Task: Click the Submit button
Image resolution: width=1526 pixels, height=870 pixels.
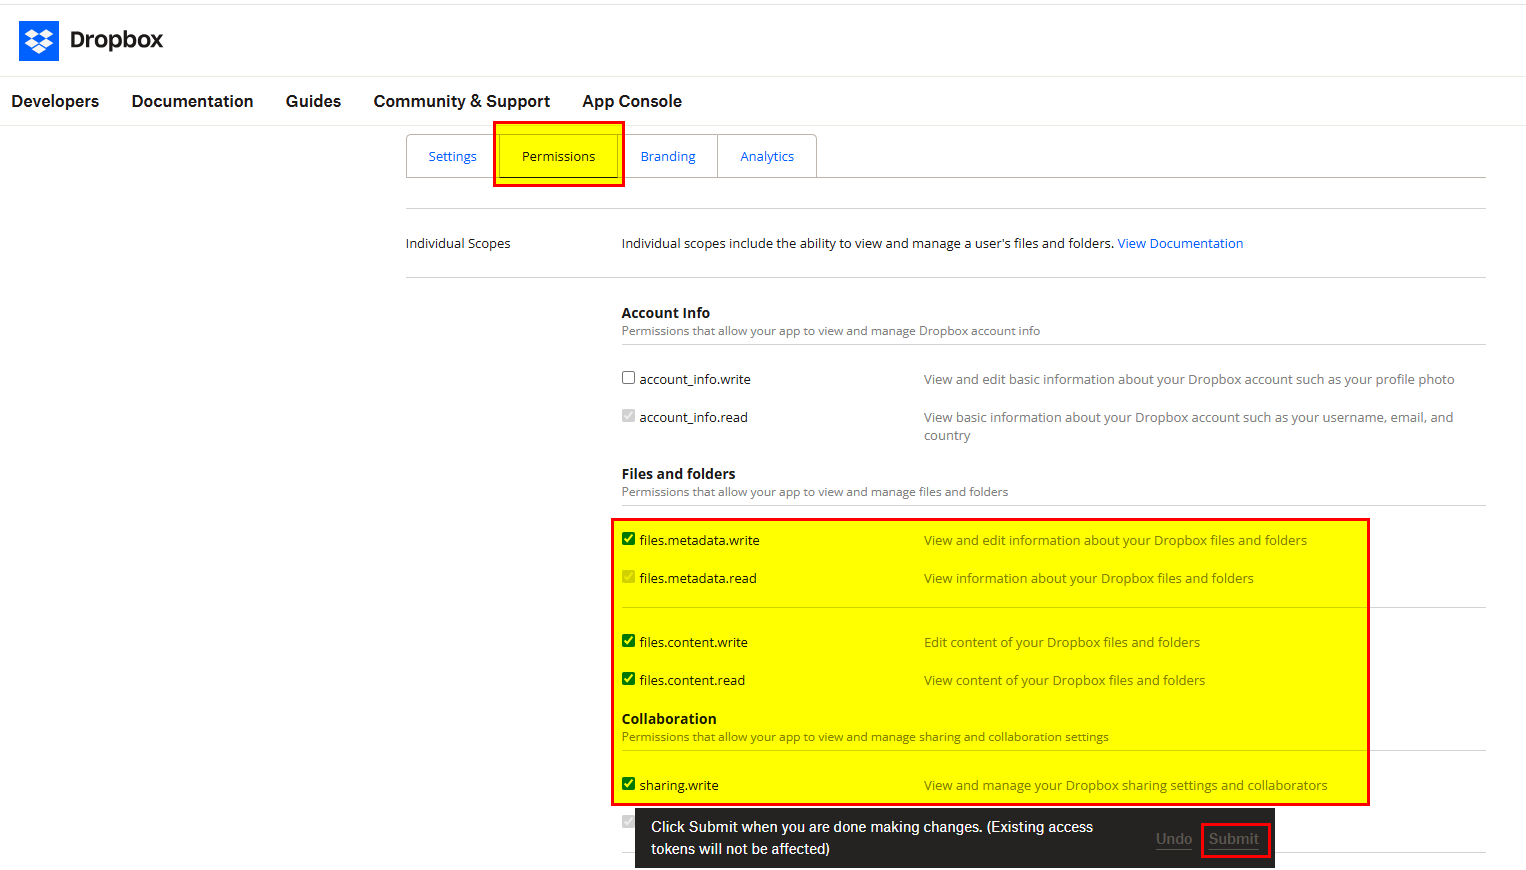Action: [x=1234, y=839]
